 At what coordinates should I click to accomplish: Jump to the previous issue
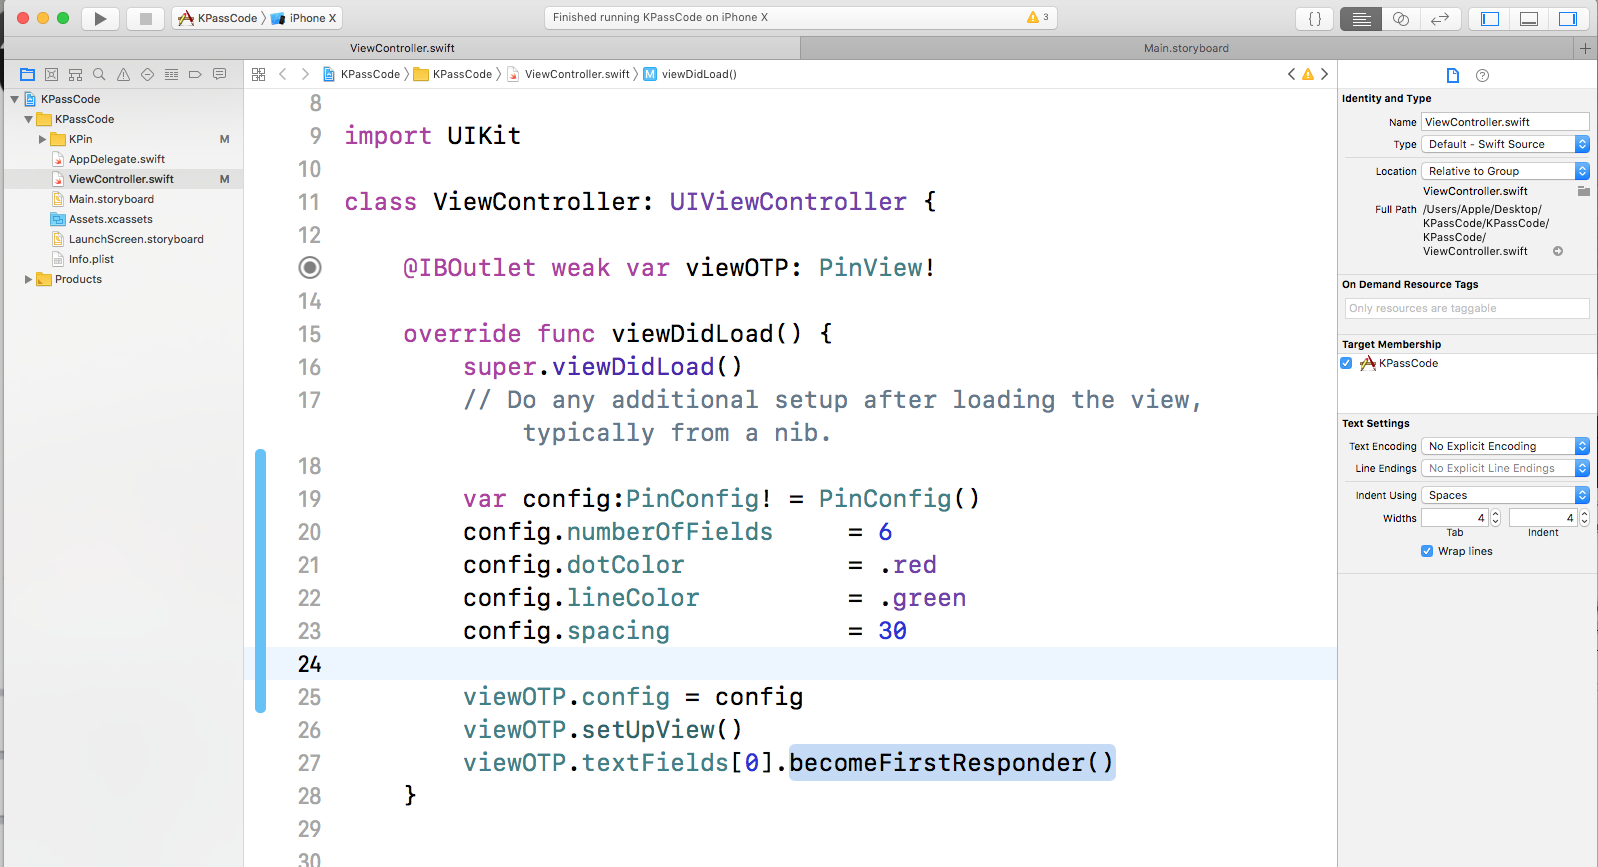[x=1291, y=74]
